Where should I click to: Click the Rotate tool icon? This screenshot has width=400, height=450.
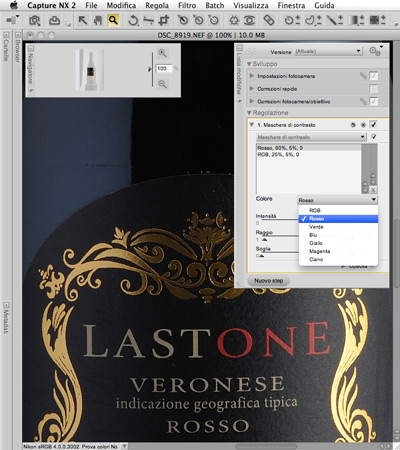pyautogui.click(x=133, y=20)
